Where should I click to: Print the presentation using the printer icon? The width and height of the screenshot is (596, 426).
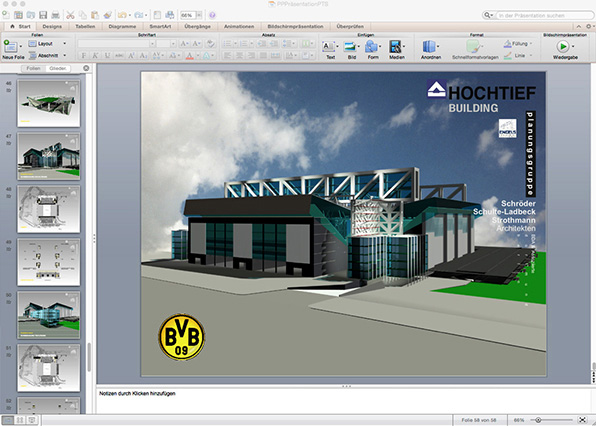55,15
